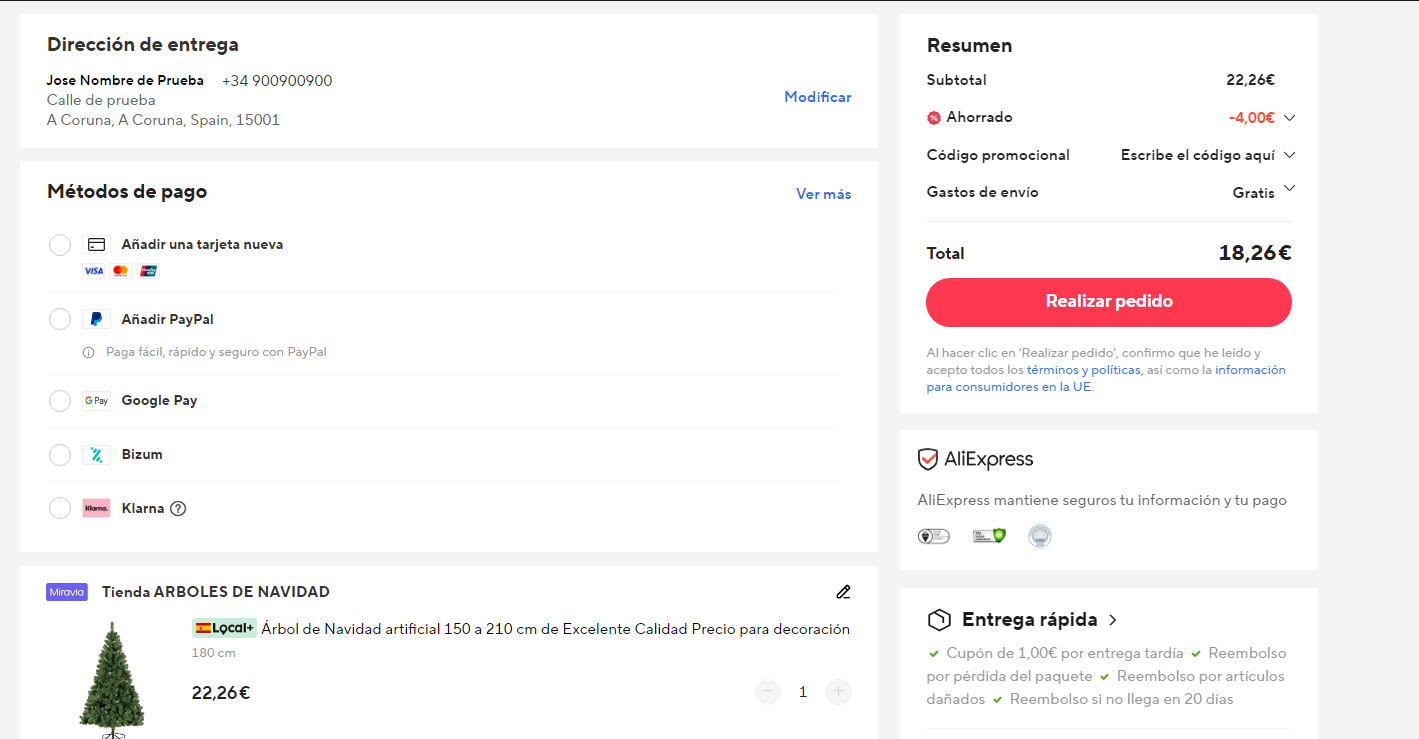1419x739 pixels.
Task: Click Modificar to change delivery address
Action: pyautogui.click(x=818, y=97)
